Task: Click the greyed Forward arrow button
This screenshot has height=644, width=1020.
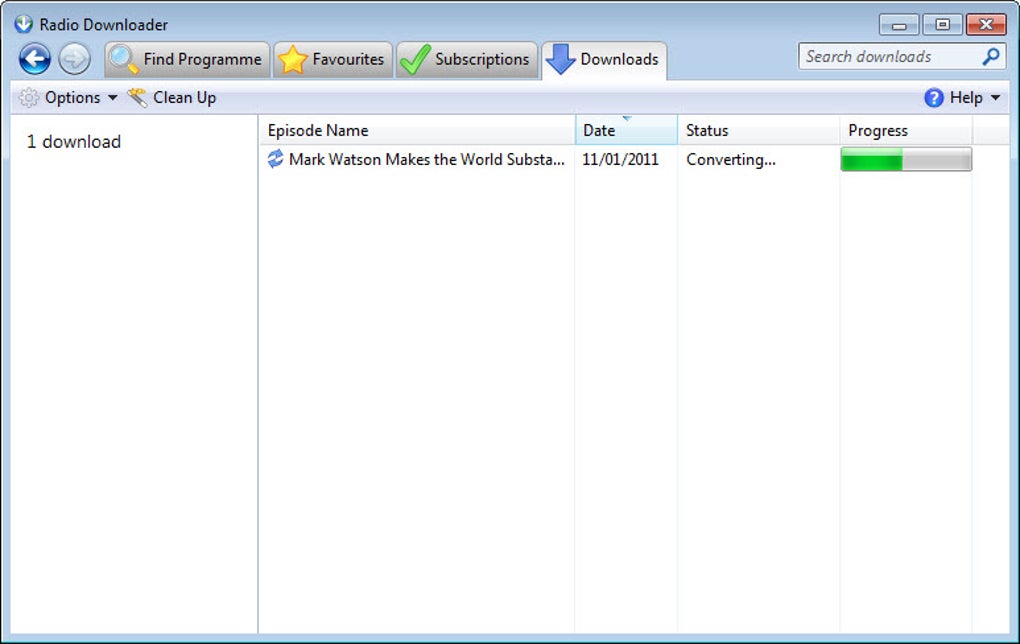Action: [x=74, y=59]
